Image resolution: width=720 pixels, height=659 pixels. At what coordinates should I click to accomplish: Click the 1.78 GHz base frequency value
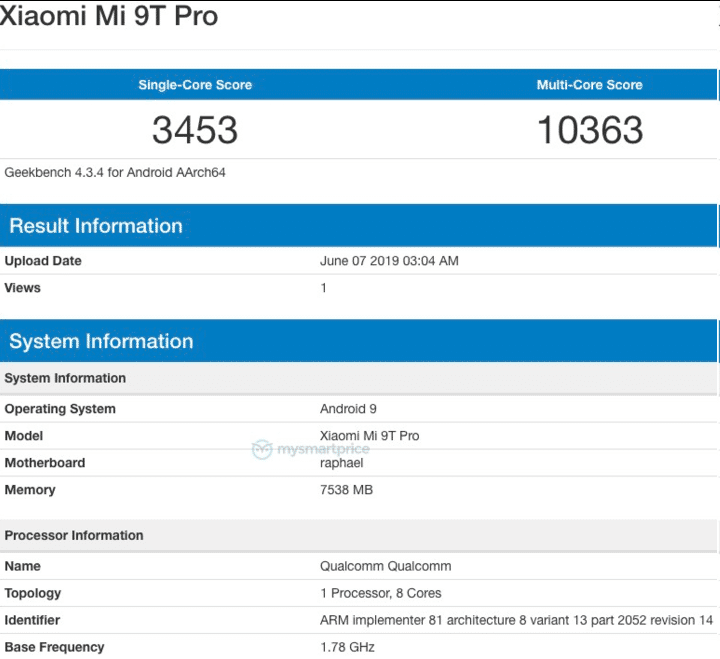point(347,647)
